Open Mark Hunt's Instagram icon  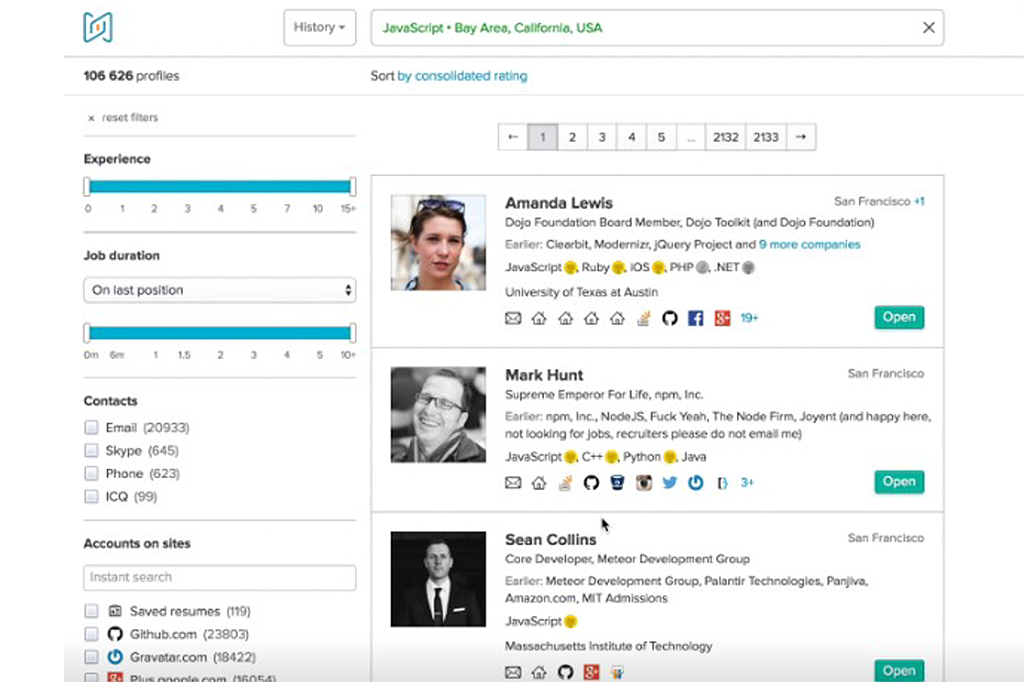click(644, 483)
